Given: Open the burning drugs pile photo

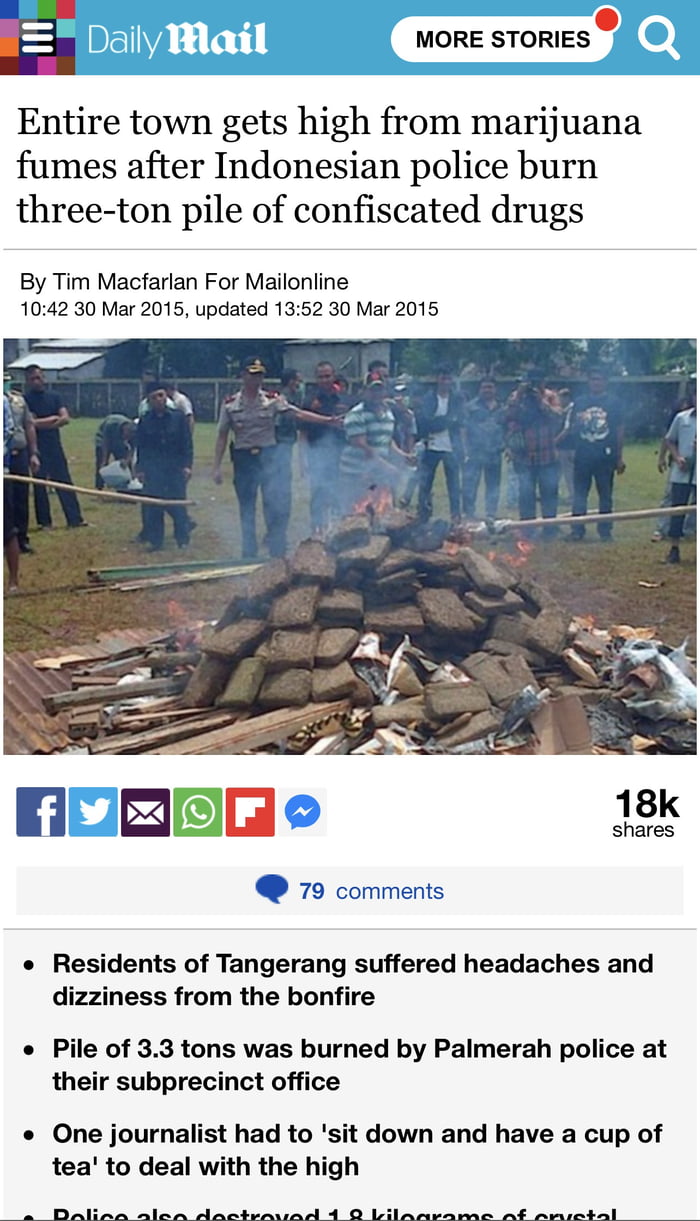Looking at the screenshot, I should click(350, 546).
